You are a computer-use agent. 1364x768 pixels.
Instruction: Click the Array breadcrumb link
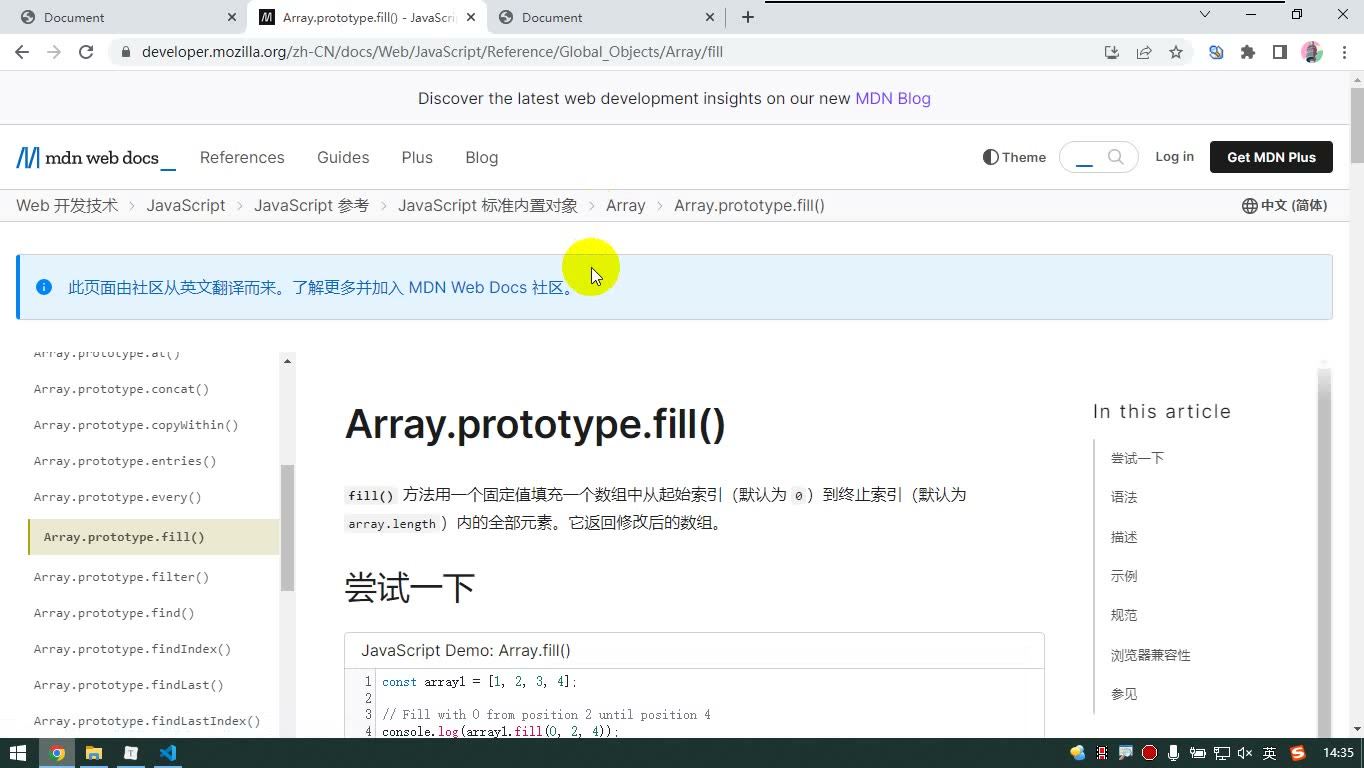(625, 206)
